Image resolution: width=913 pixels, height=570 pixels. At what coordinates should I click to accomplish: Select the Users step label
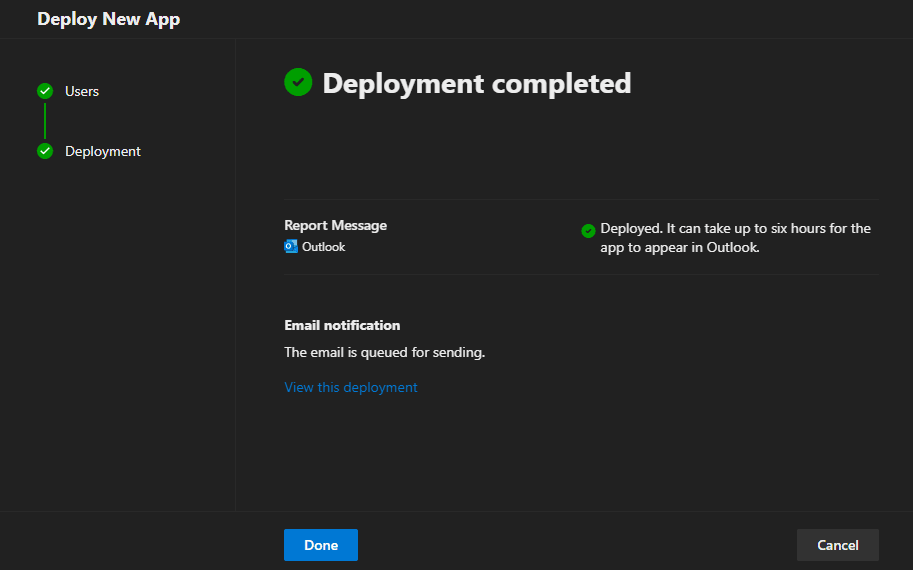82,91
